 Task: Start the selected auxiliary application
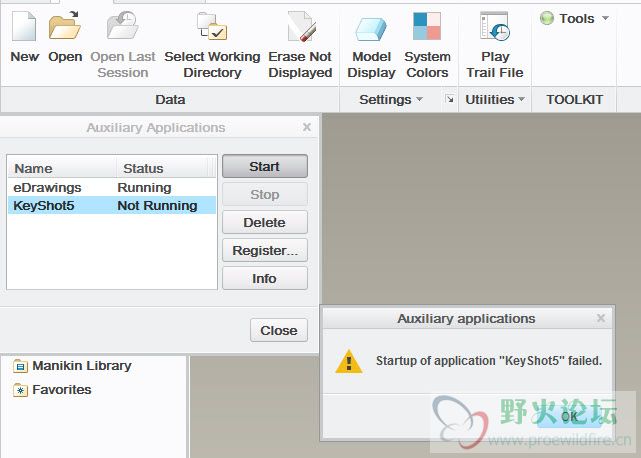pos(265,166)
